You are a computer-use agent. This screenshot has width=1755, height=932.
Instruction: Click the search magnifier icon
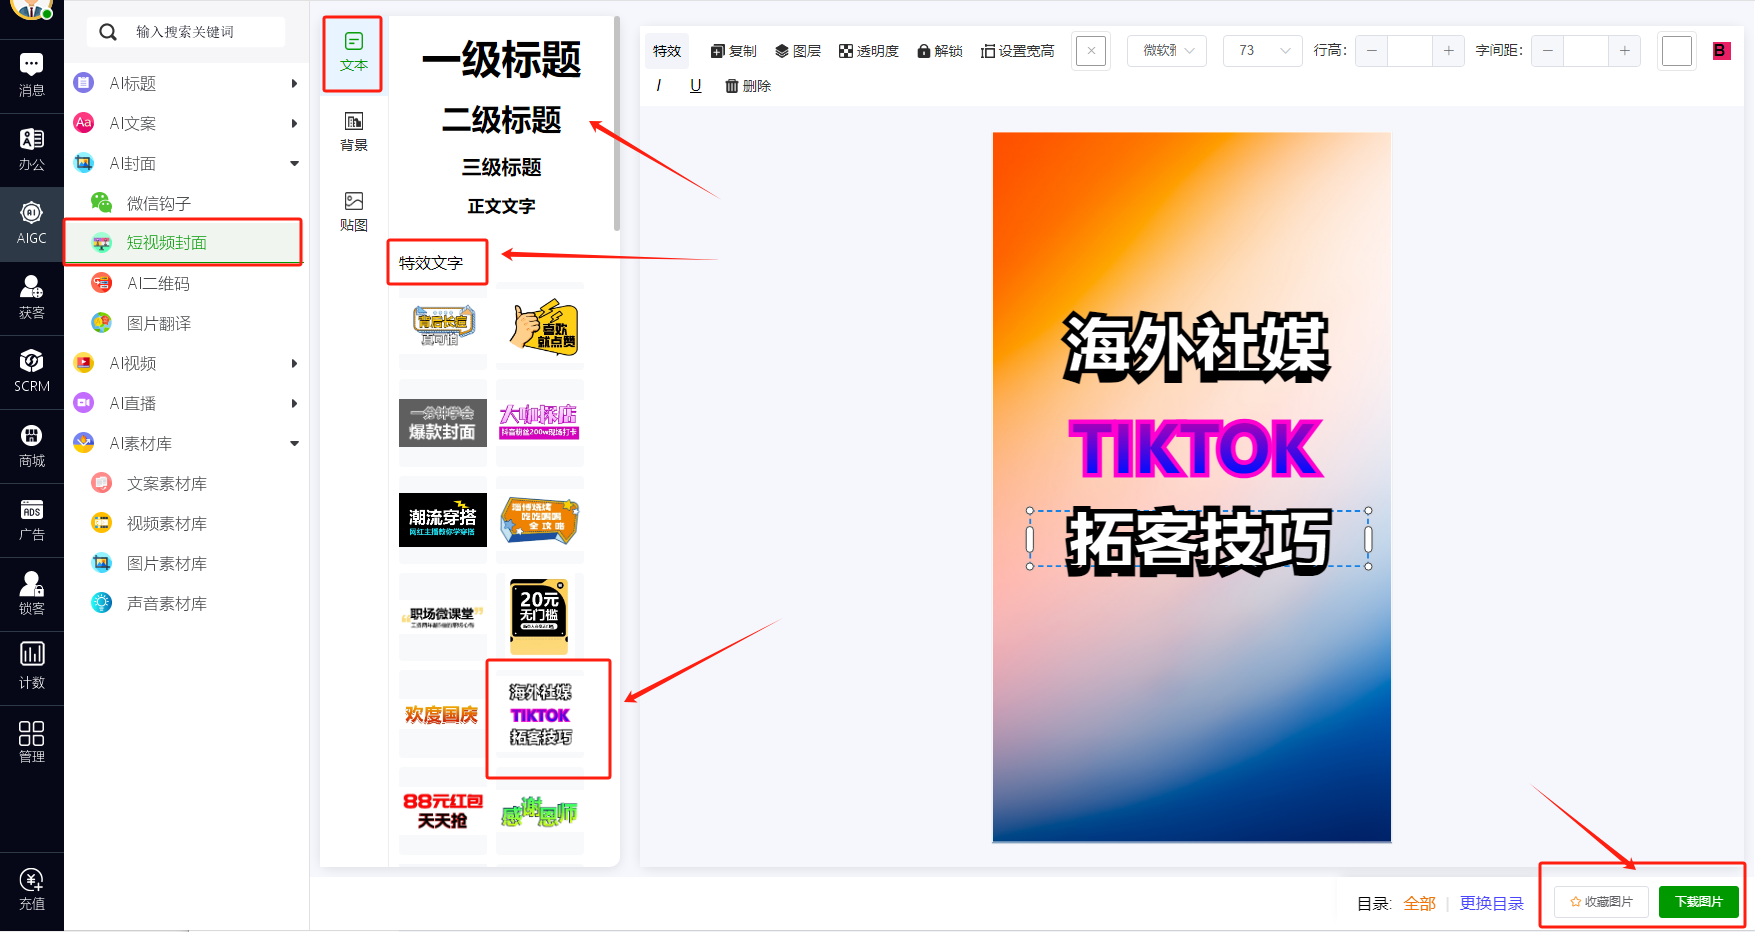click(108, 32)
